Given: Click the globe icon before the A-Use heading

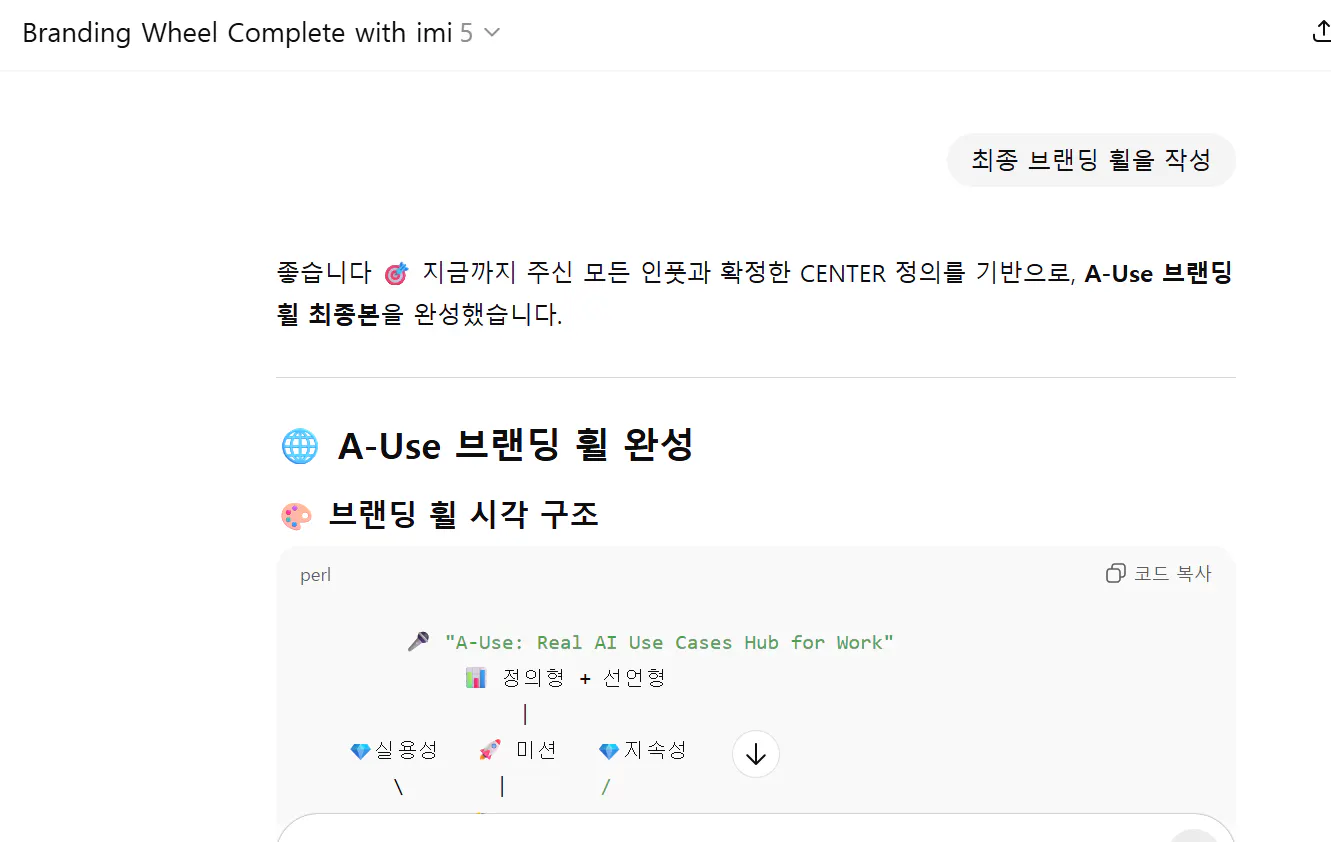Looking at the screenshot, I should [x=297, y=445].
